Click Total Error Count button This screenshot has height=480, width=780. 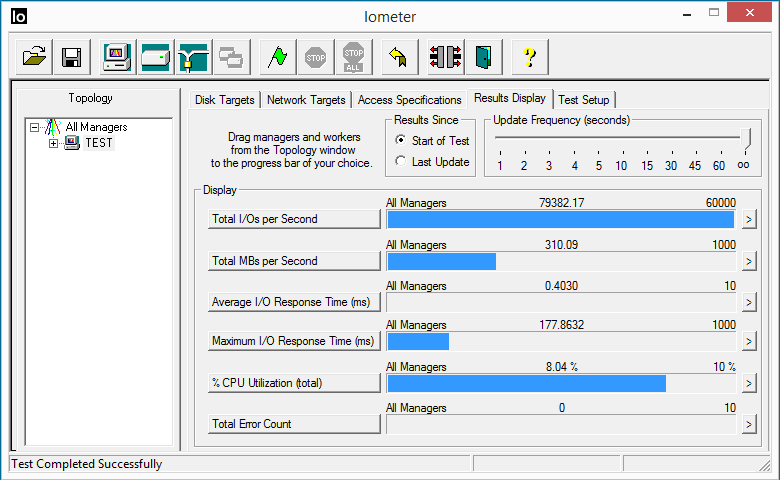[294, 424]
